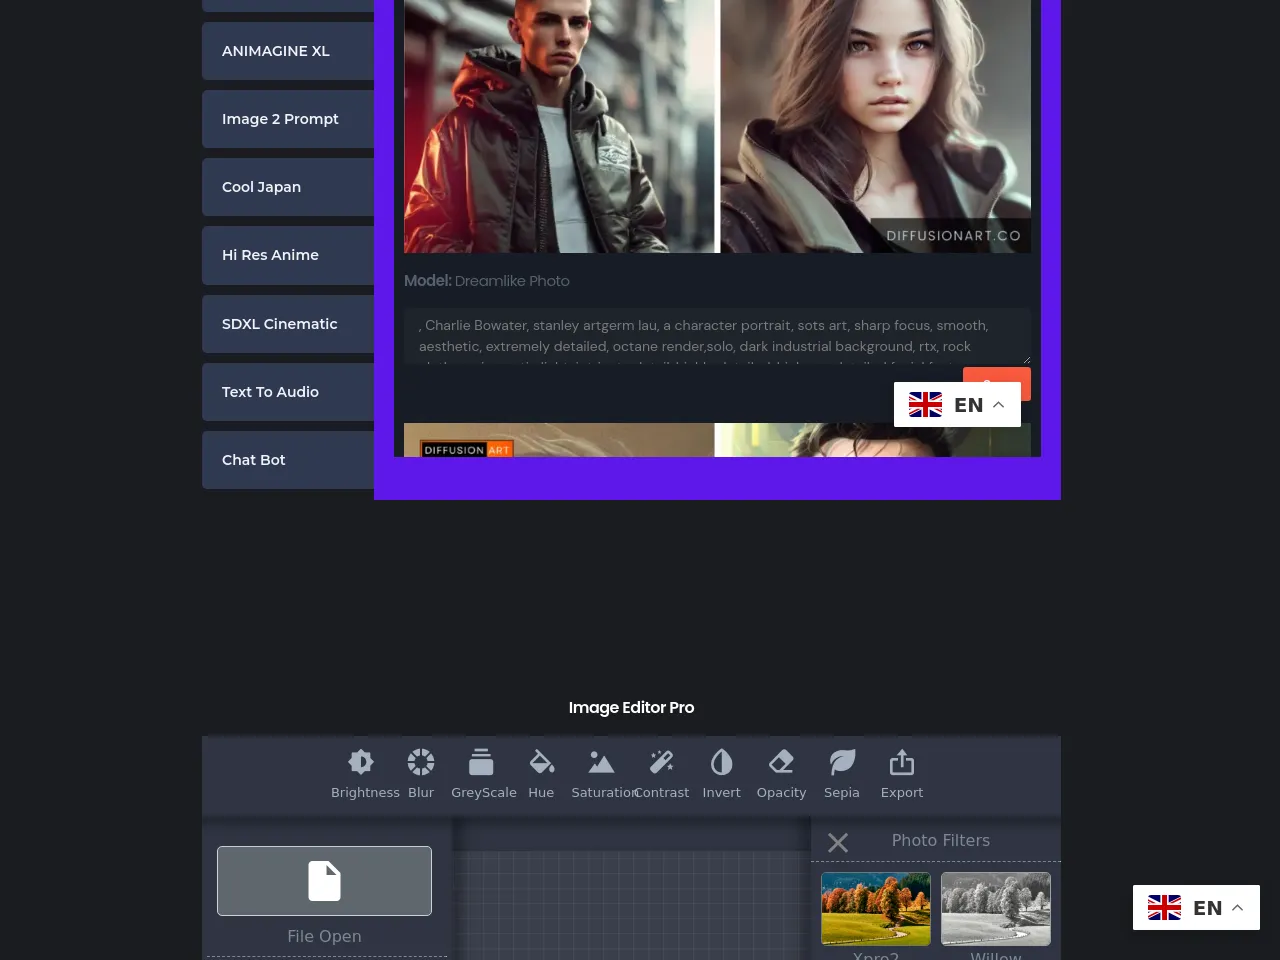Screen dimensions: 1280x960
Task: Apply the Sepia leaf filter
Action: coord(842,763)
